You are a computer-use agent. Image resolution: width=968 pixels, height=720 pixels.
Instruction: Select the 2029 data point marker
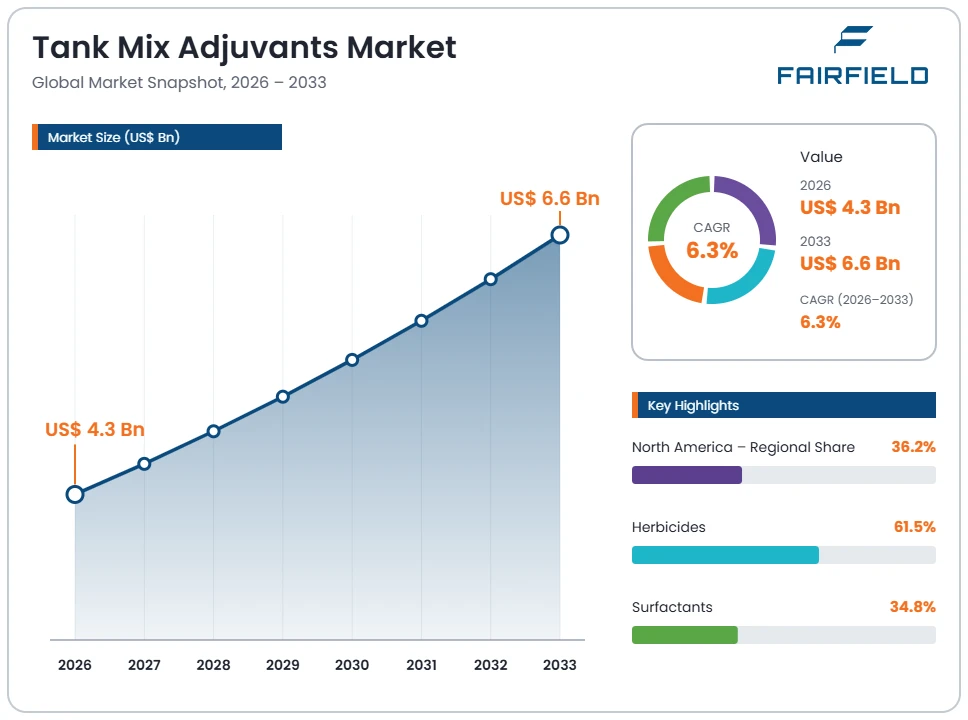(x=283, y=396)
